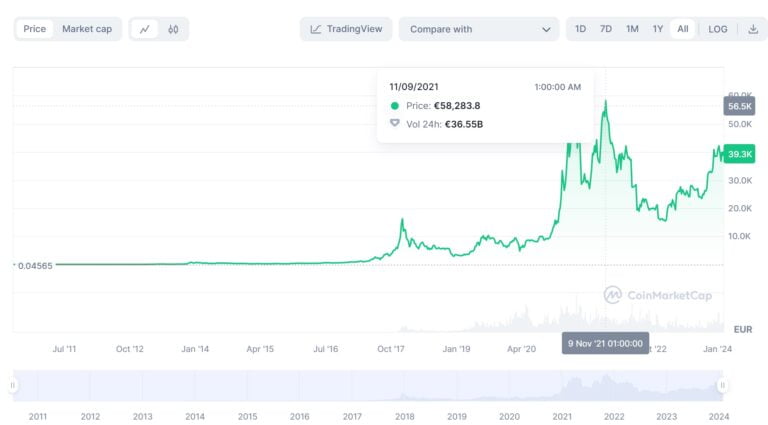Select the 1Y time range
Image resolution: width=768 pixels, height=425 pixels.
pos(657,29)
